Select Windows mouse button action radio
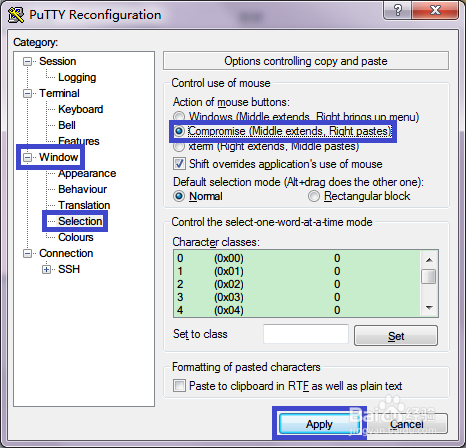Screen dimensions: 466x448 [x=179, y=117]
